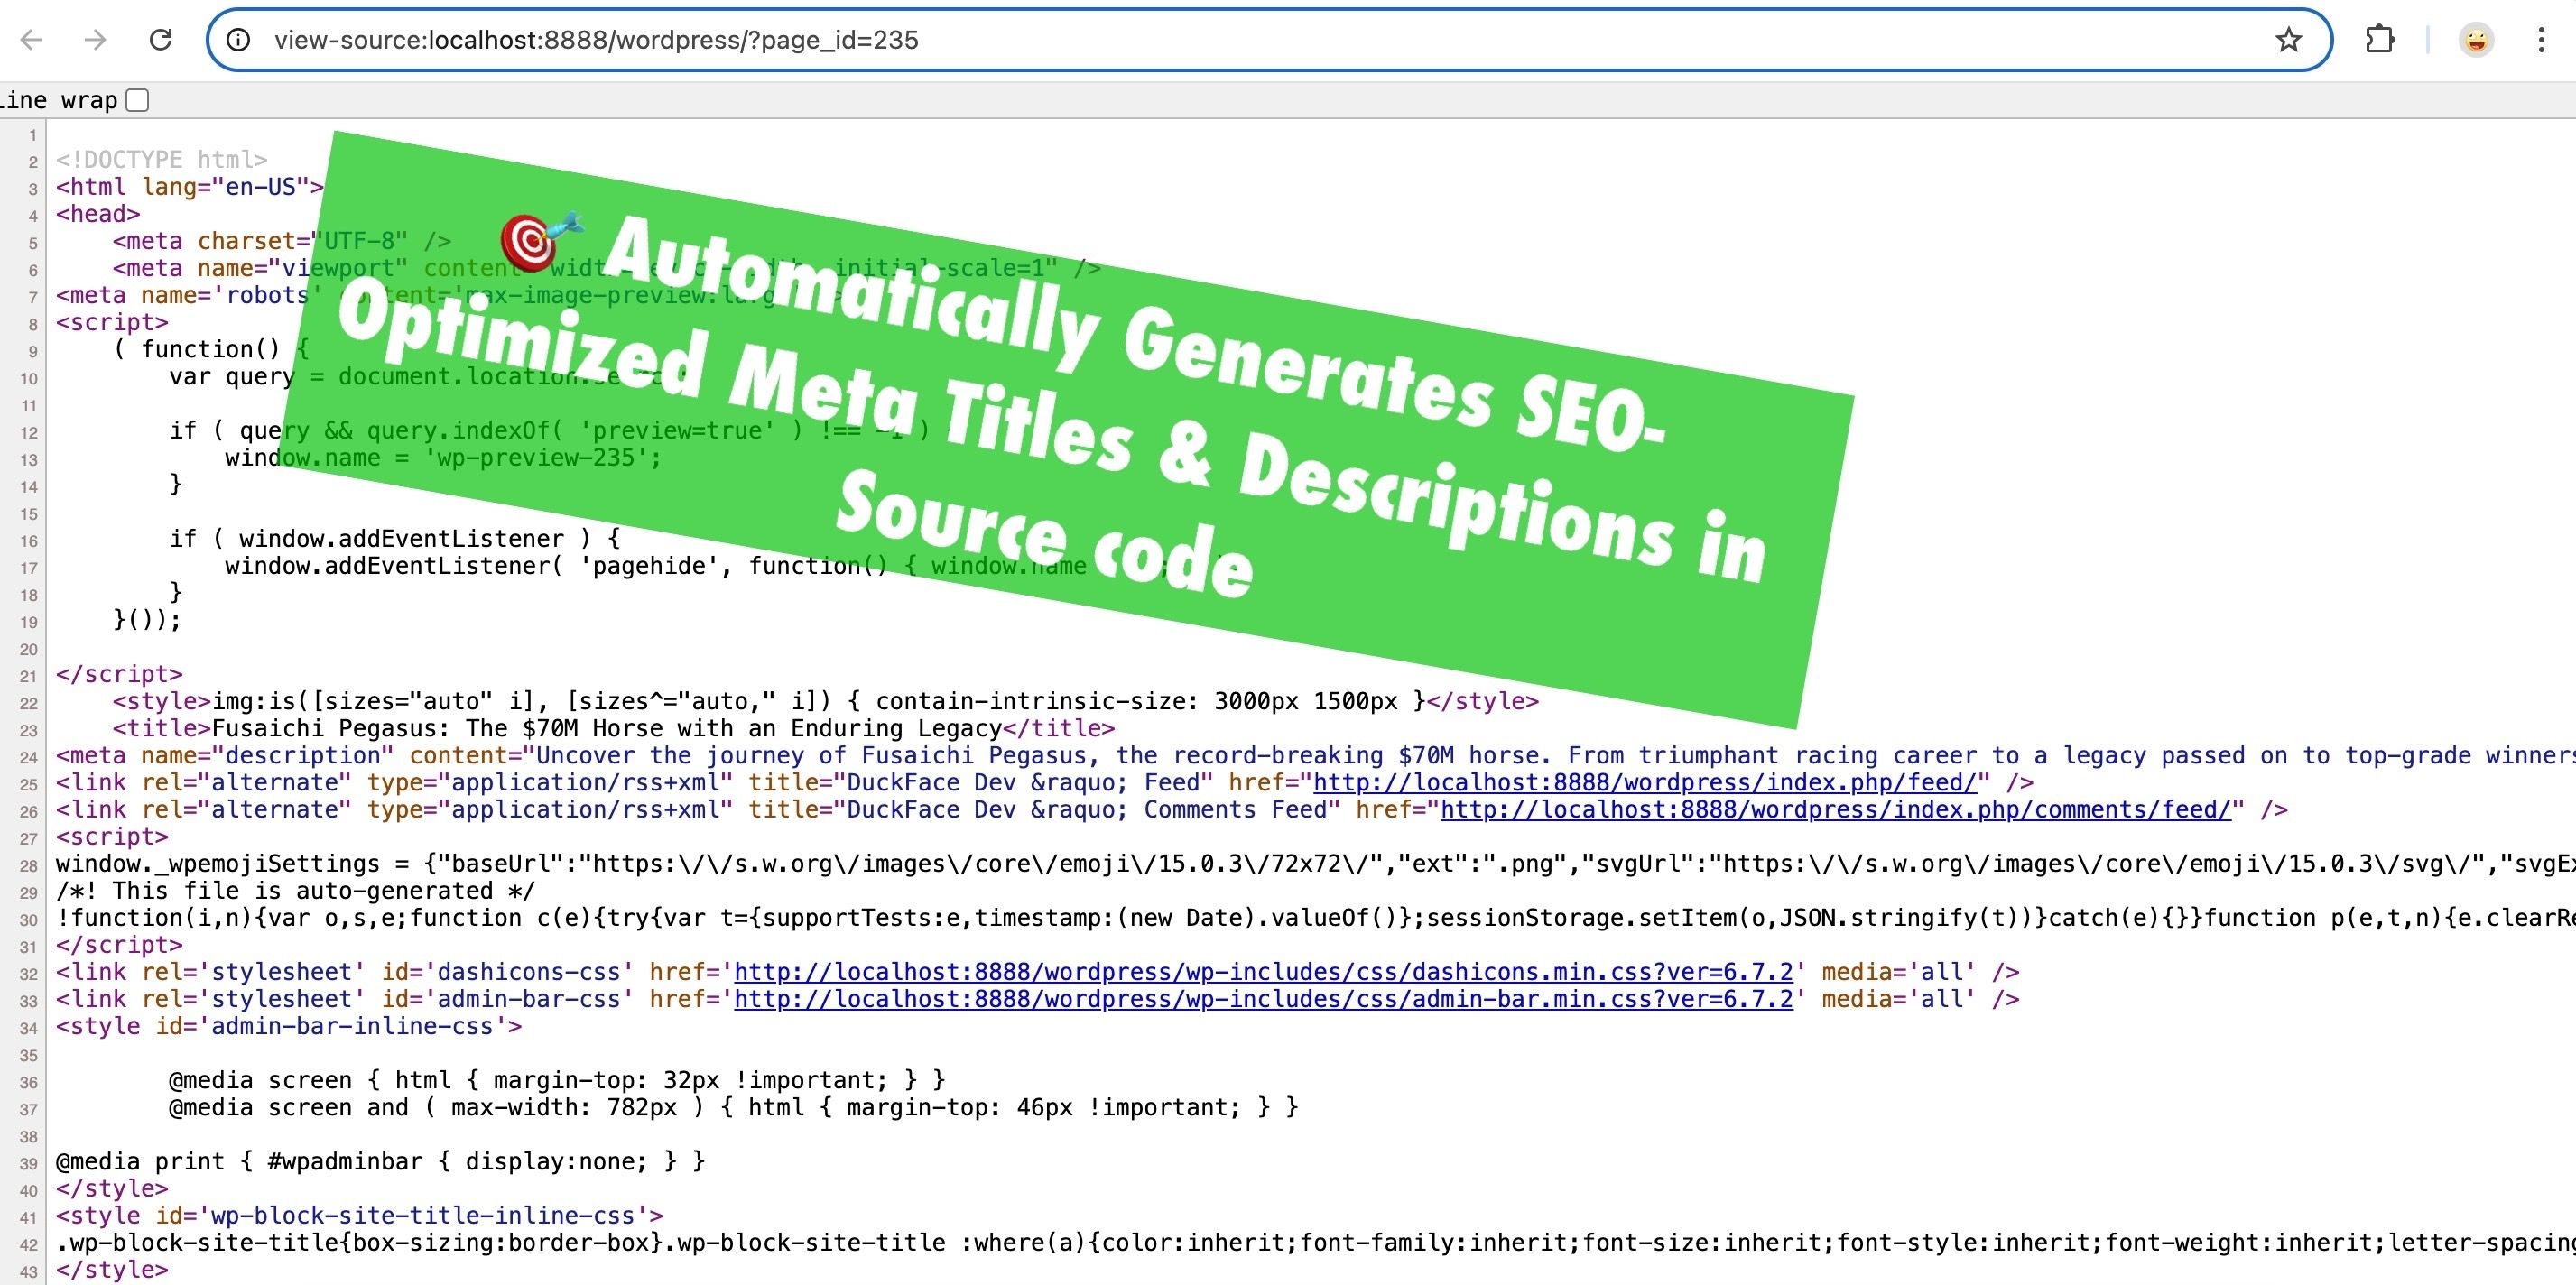Click the <script> tag on line 27

(x=112, y=837)
